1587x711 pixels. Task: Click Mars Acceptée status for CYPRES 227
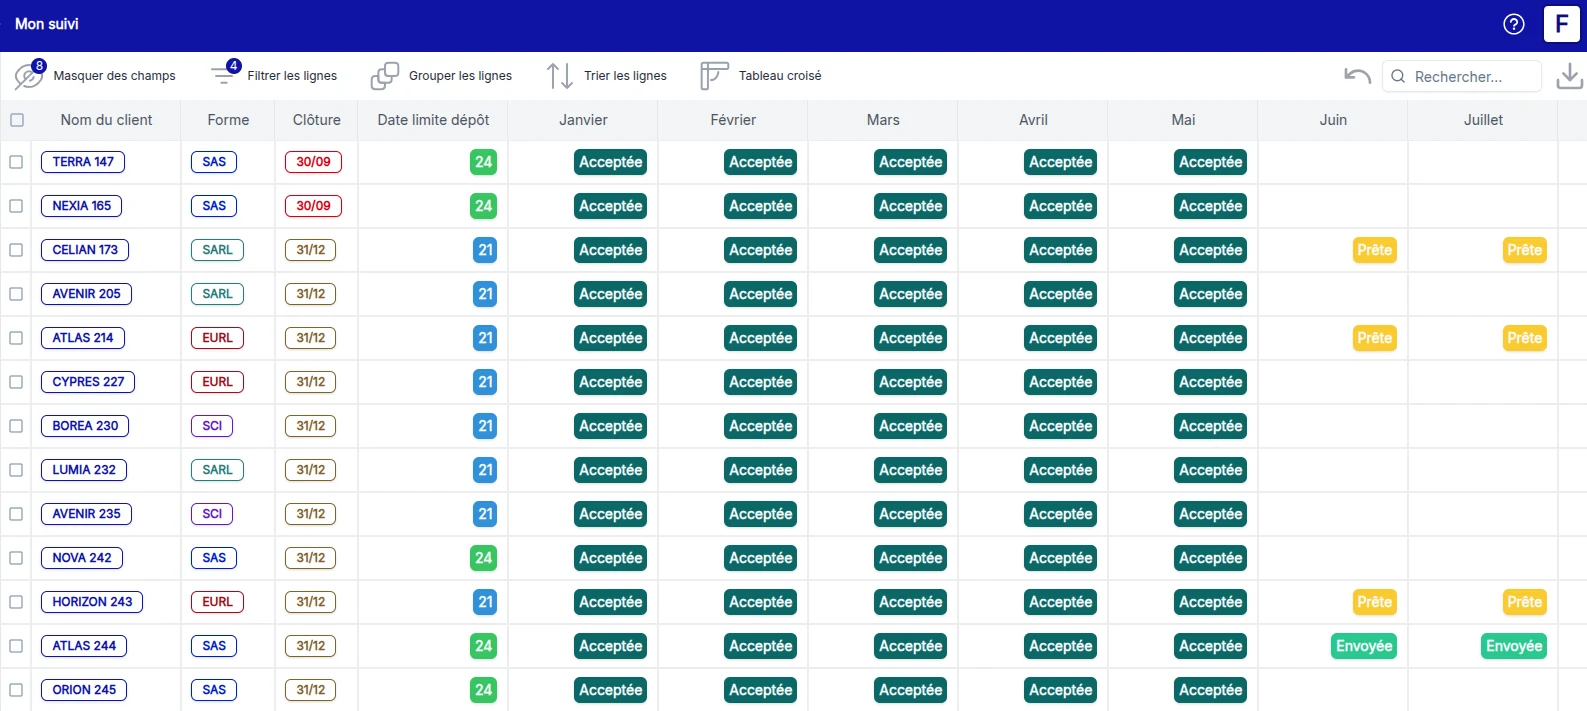pyautogui.click(x=910, y=382)
